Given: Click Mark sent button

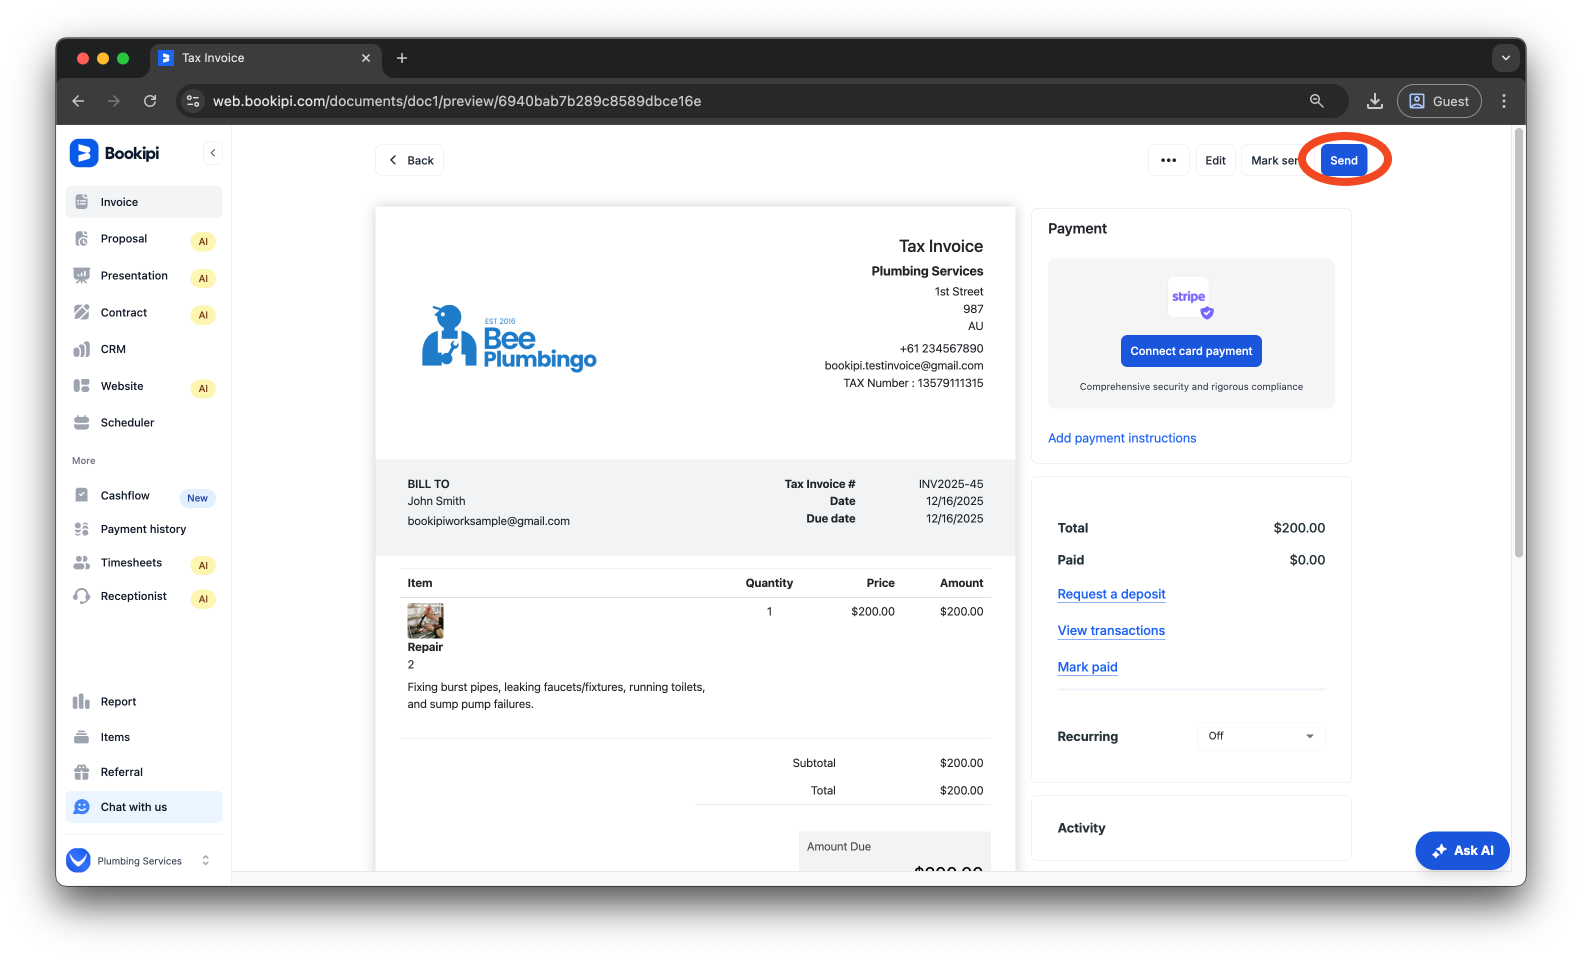Looking at the screenshot, I should click(1275, 160).
